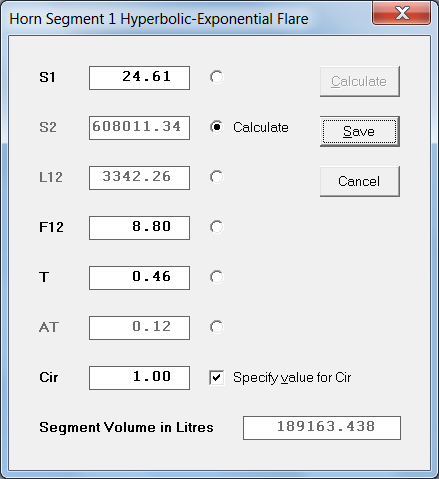Select the F12 radio button
This screenshot has width=439, height=479.
[217, 227]
